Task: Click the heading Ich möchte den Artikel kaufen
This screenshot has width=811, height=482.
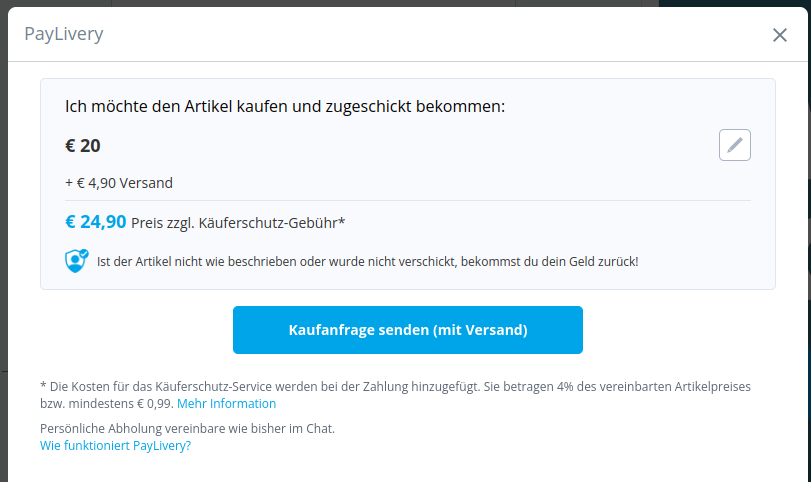Action: pyautogui.click(x=285, y=105)
